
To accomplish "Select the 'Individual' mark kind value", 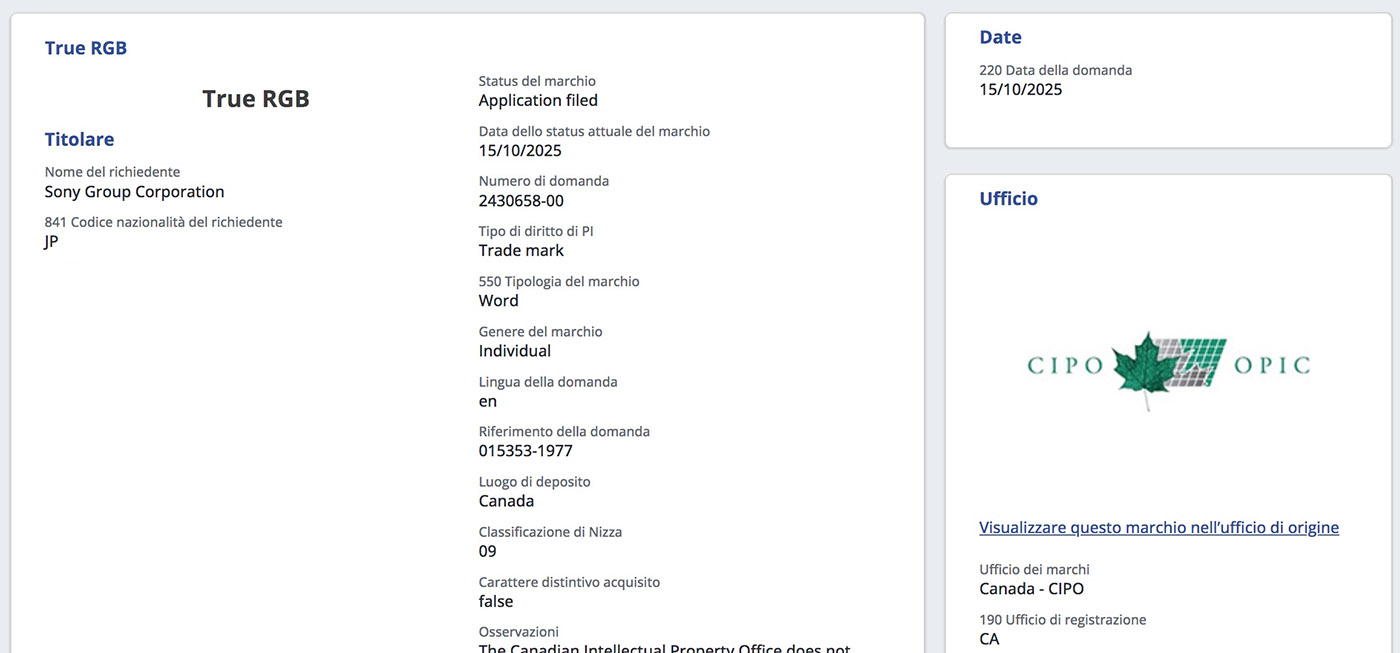I will [x=515, y=351].
